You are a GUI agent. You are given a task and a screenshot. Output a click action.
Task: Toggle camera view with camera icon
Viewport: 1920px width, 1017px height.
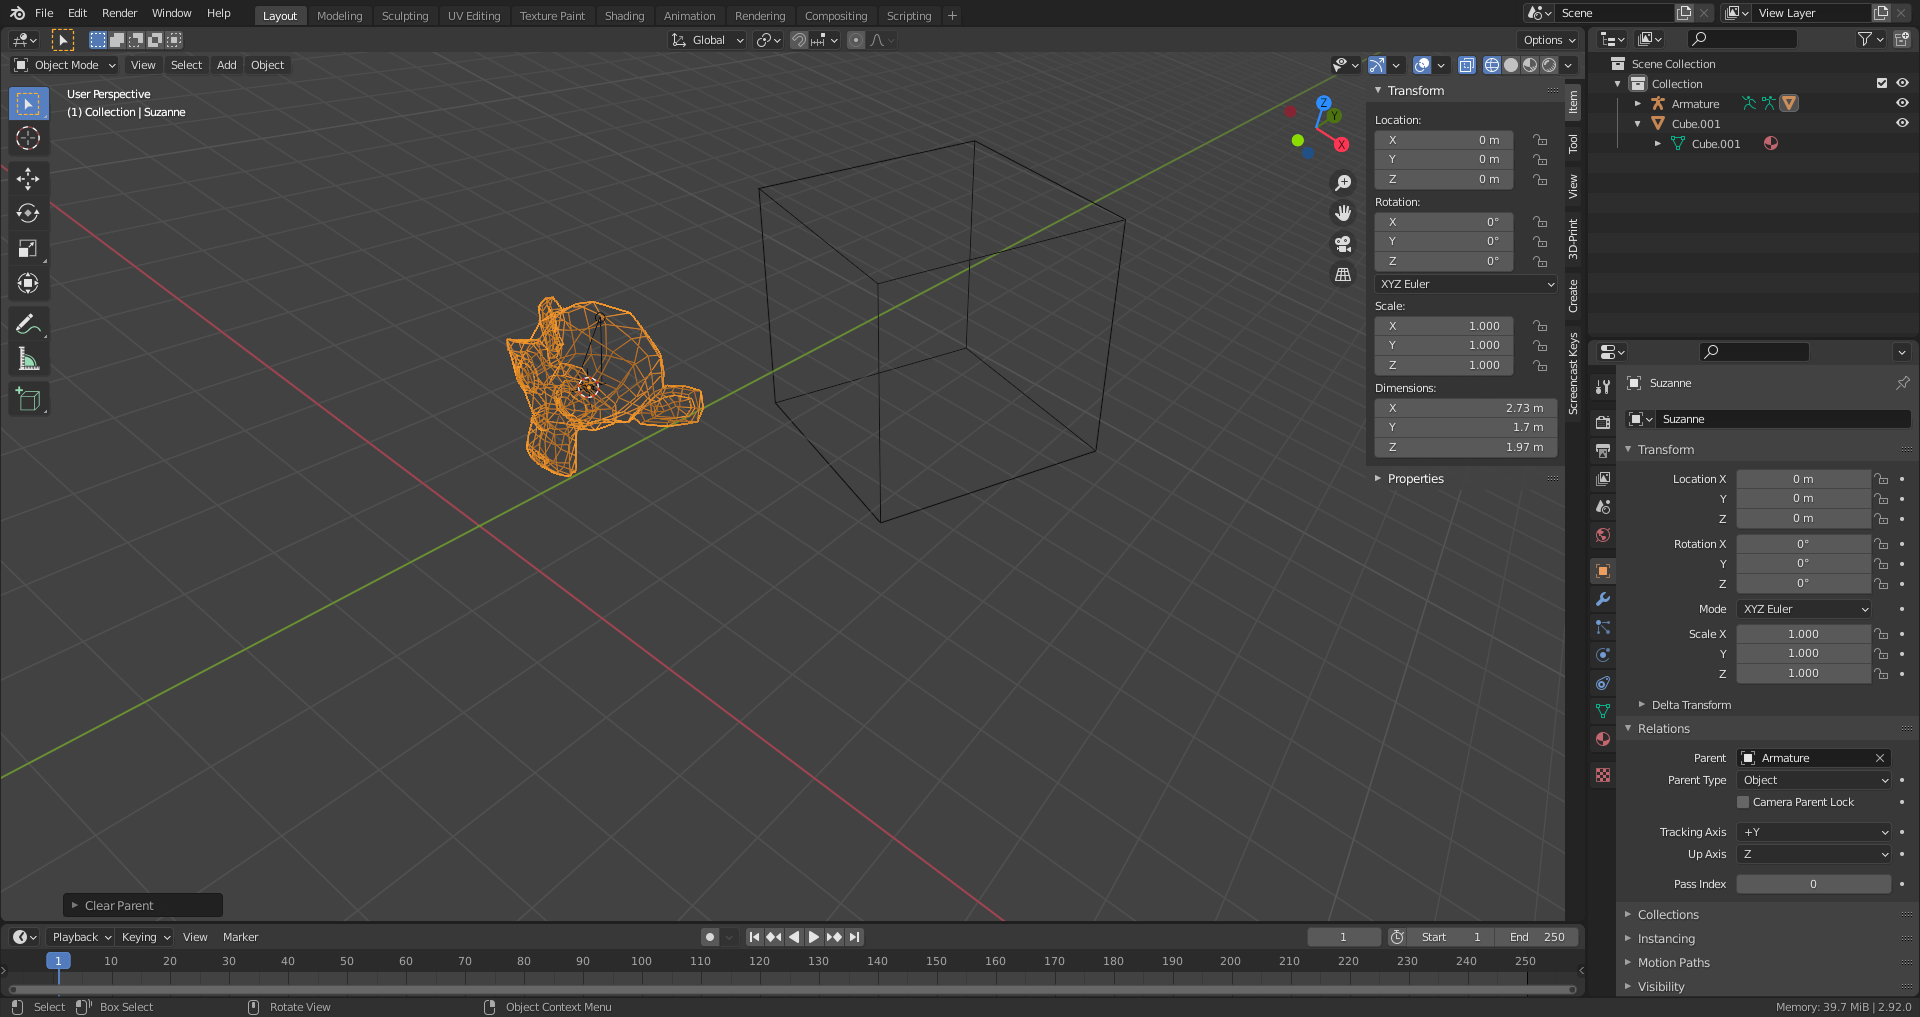[x=1343, y=244]
